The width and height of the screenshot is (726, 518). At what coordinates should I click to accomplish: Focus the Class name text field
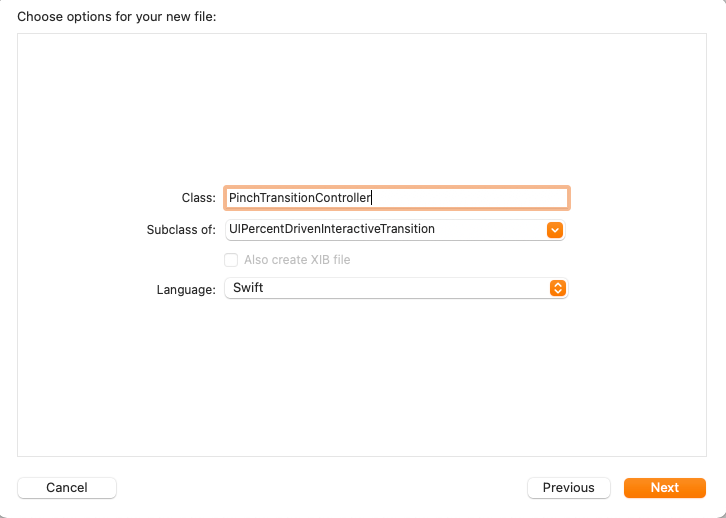click(397, 198)
